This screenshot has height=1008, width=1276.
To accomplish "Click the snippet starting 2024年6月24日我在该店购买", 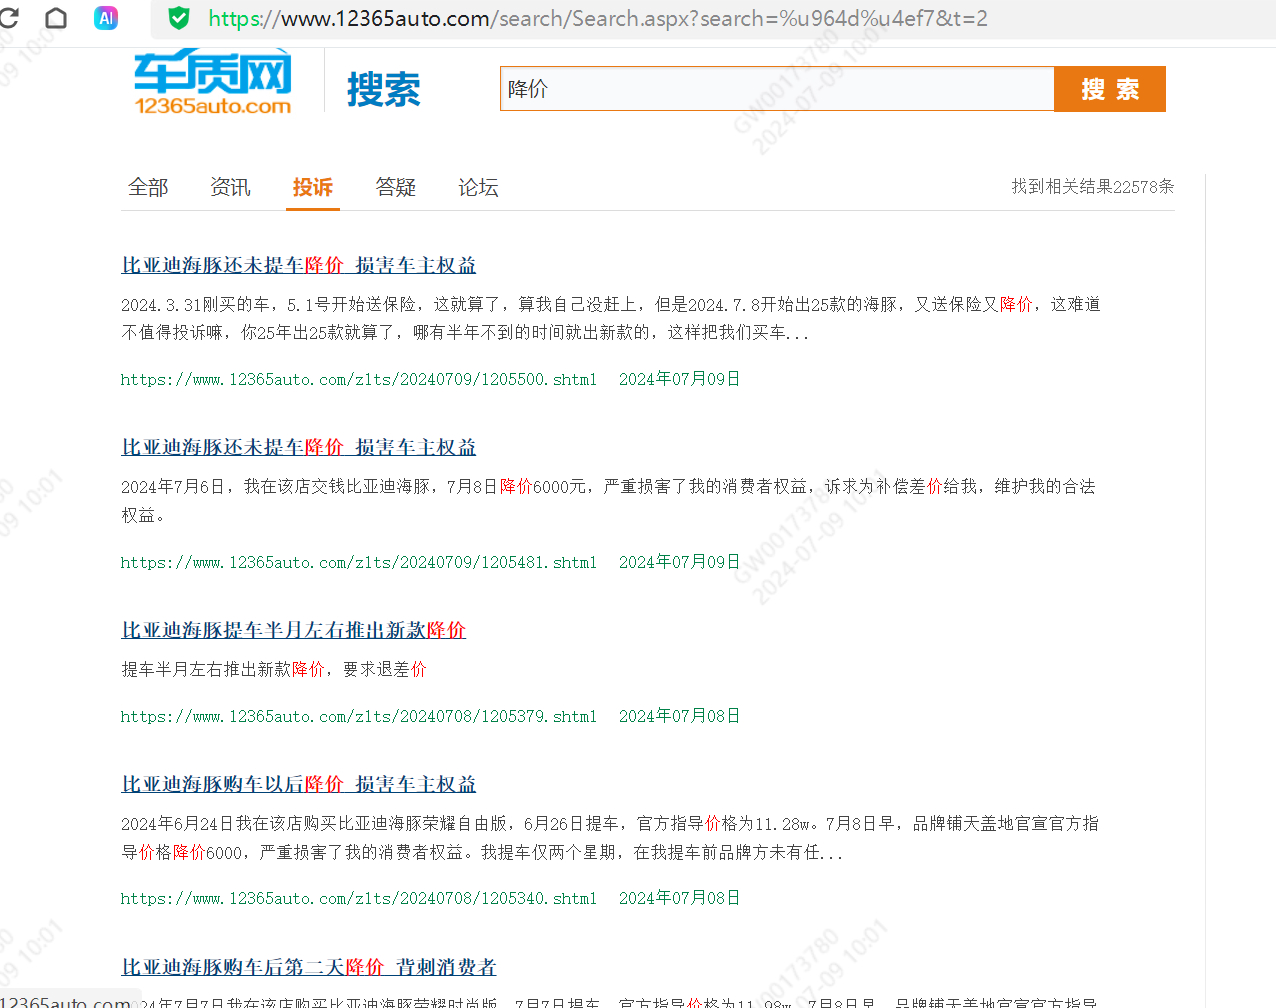I will 610,837.
